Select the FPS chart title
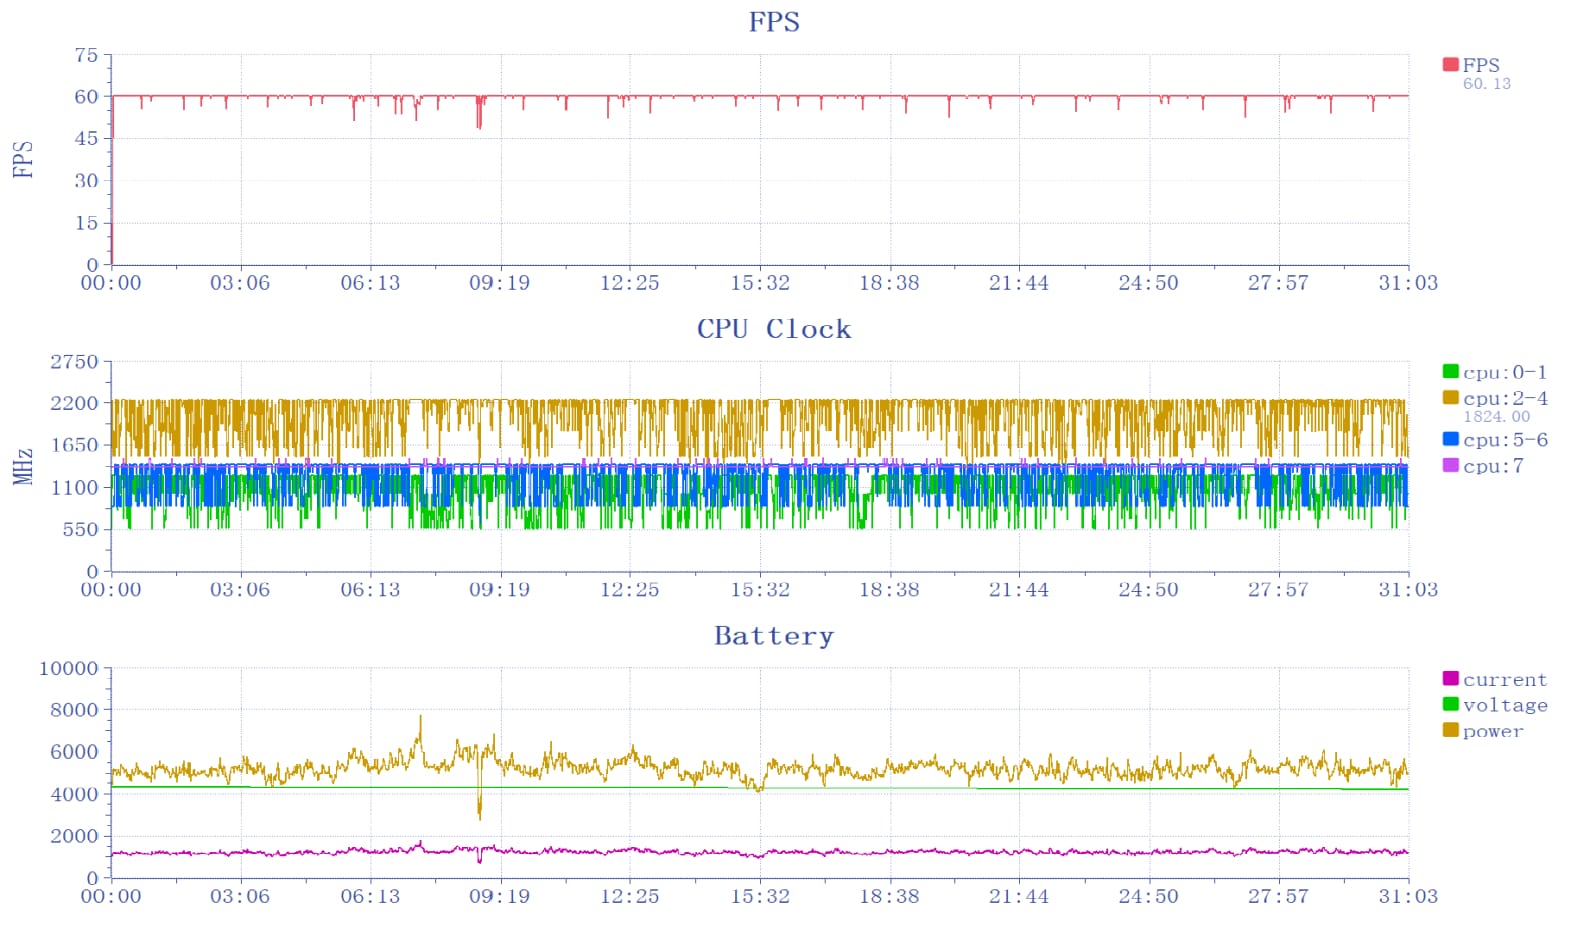The height and width of the screenshot is (925, 1572). click(x=774, y=22)
